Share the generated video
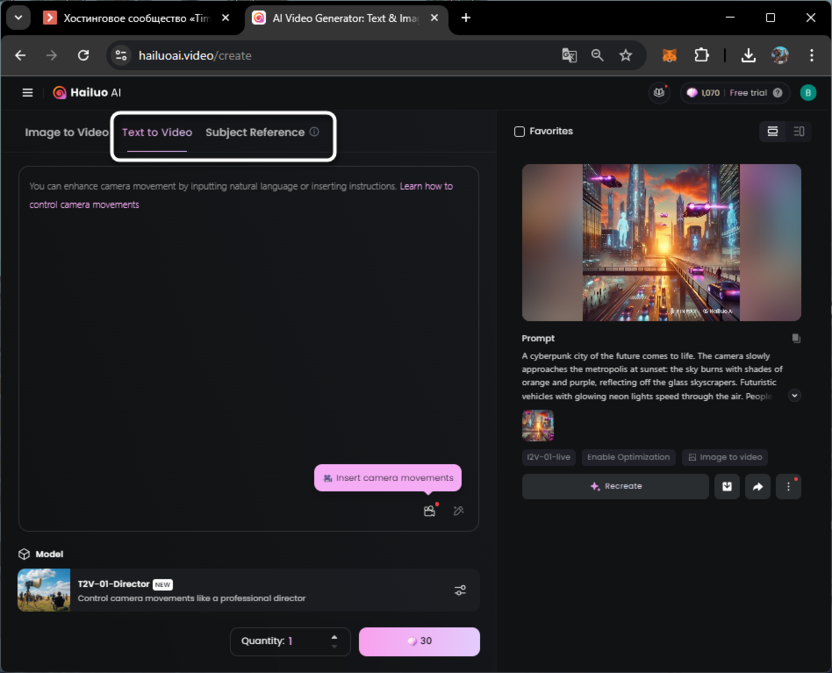The image size is (832, 673). point(758,486)
